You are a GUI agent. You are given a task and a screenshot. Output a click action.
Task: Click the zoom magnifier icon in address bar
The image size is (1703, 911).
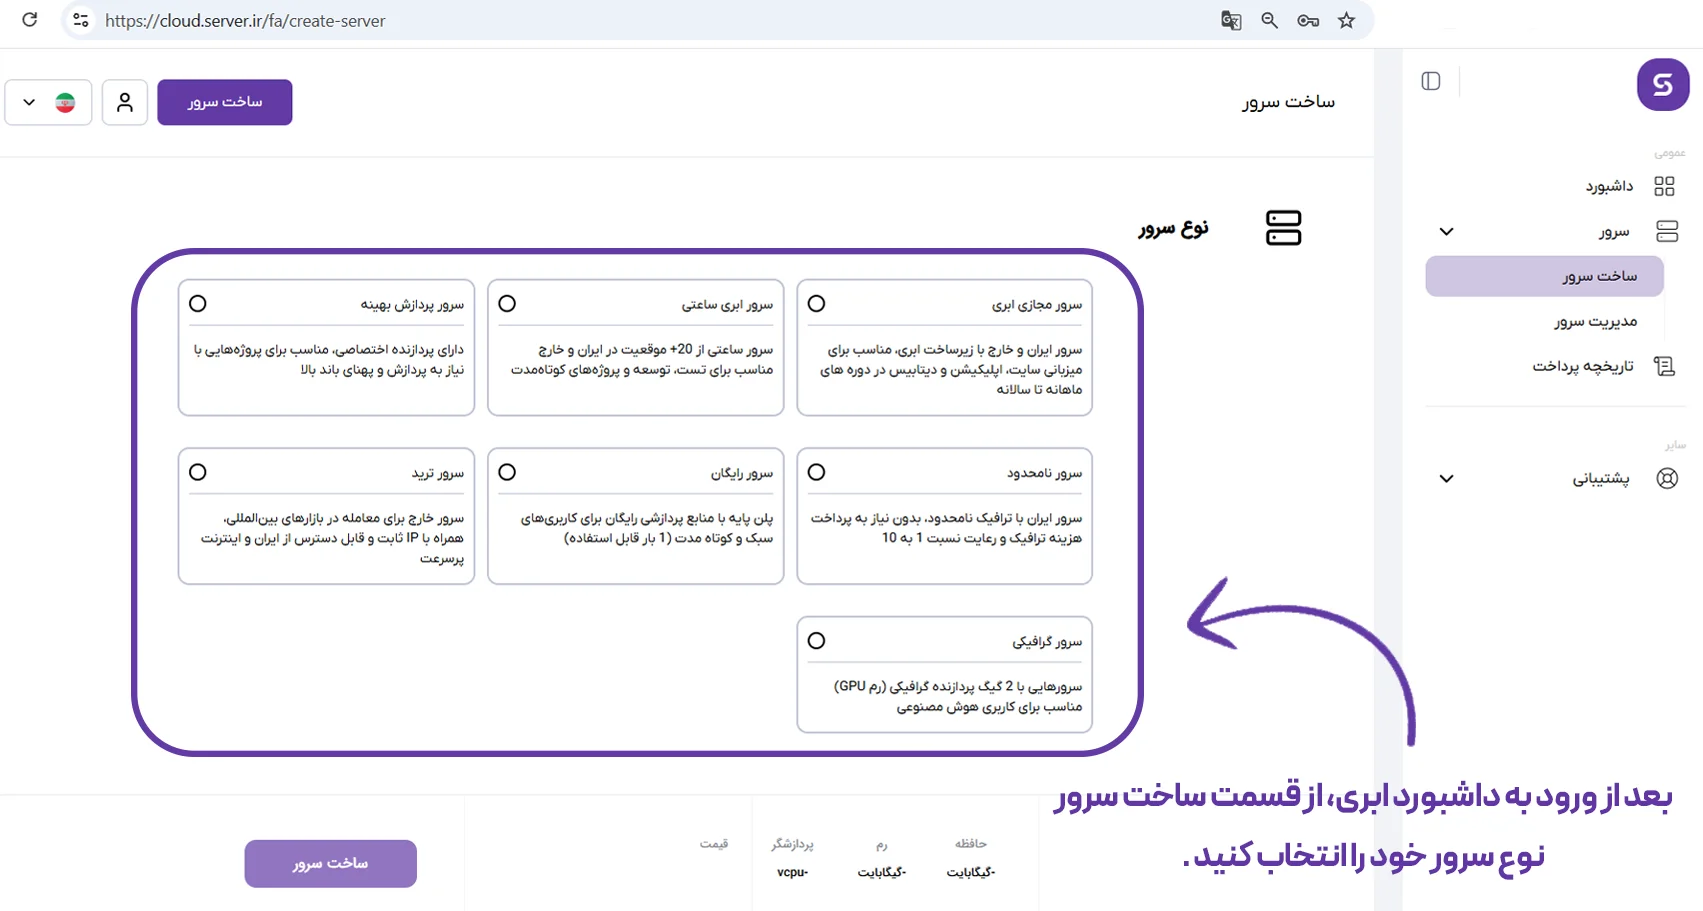1269,20
